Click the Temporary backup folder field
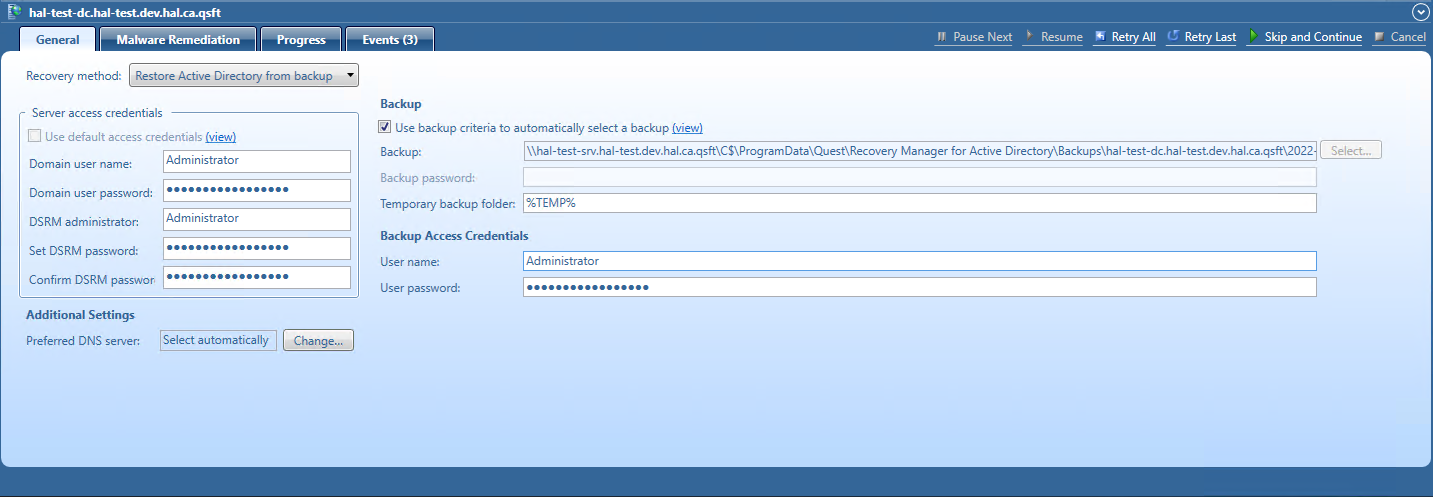1433x497 pixels. pos(920,203)
